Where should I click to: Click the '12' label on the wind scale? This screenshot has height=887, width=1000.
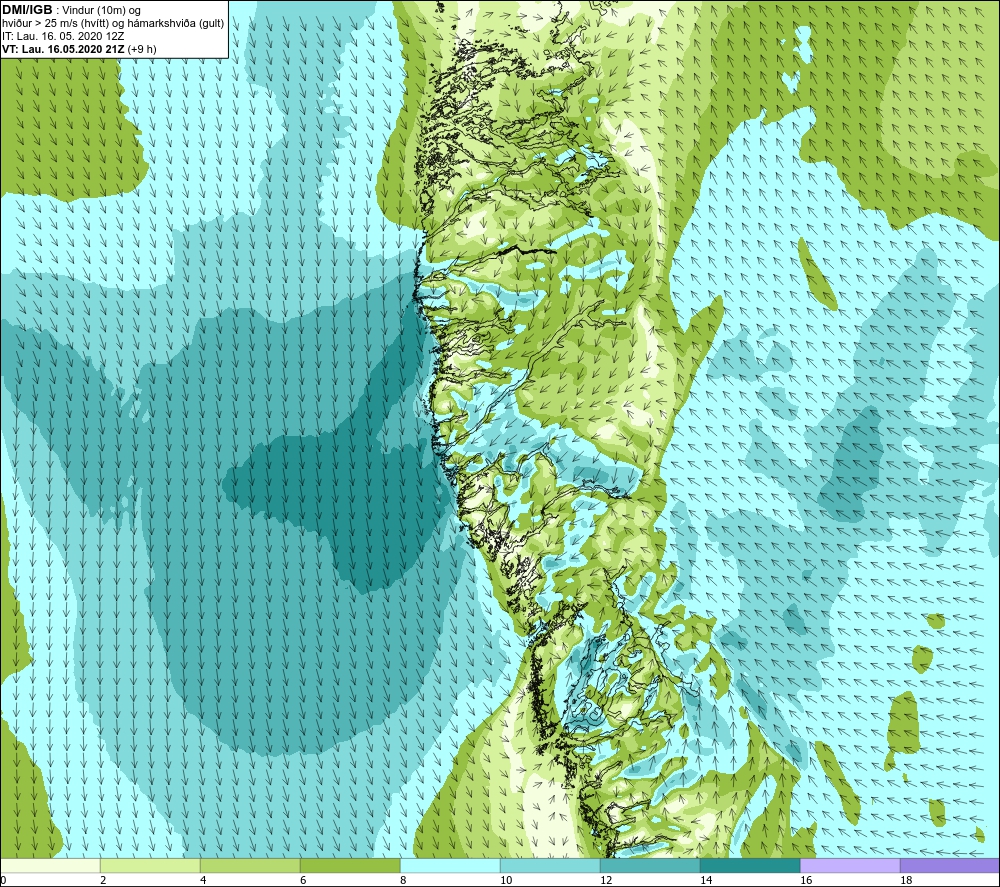tap(606, 880)
